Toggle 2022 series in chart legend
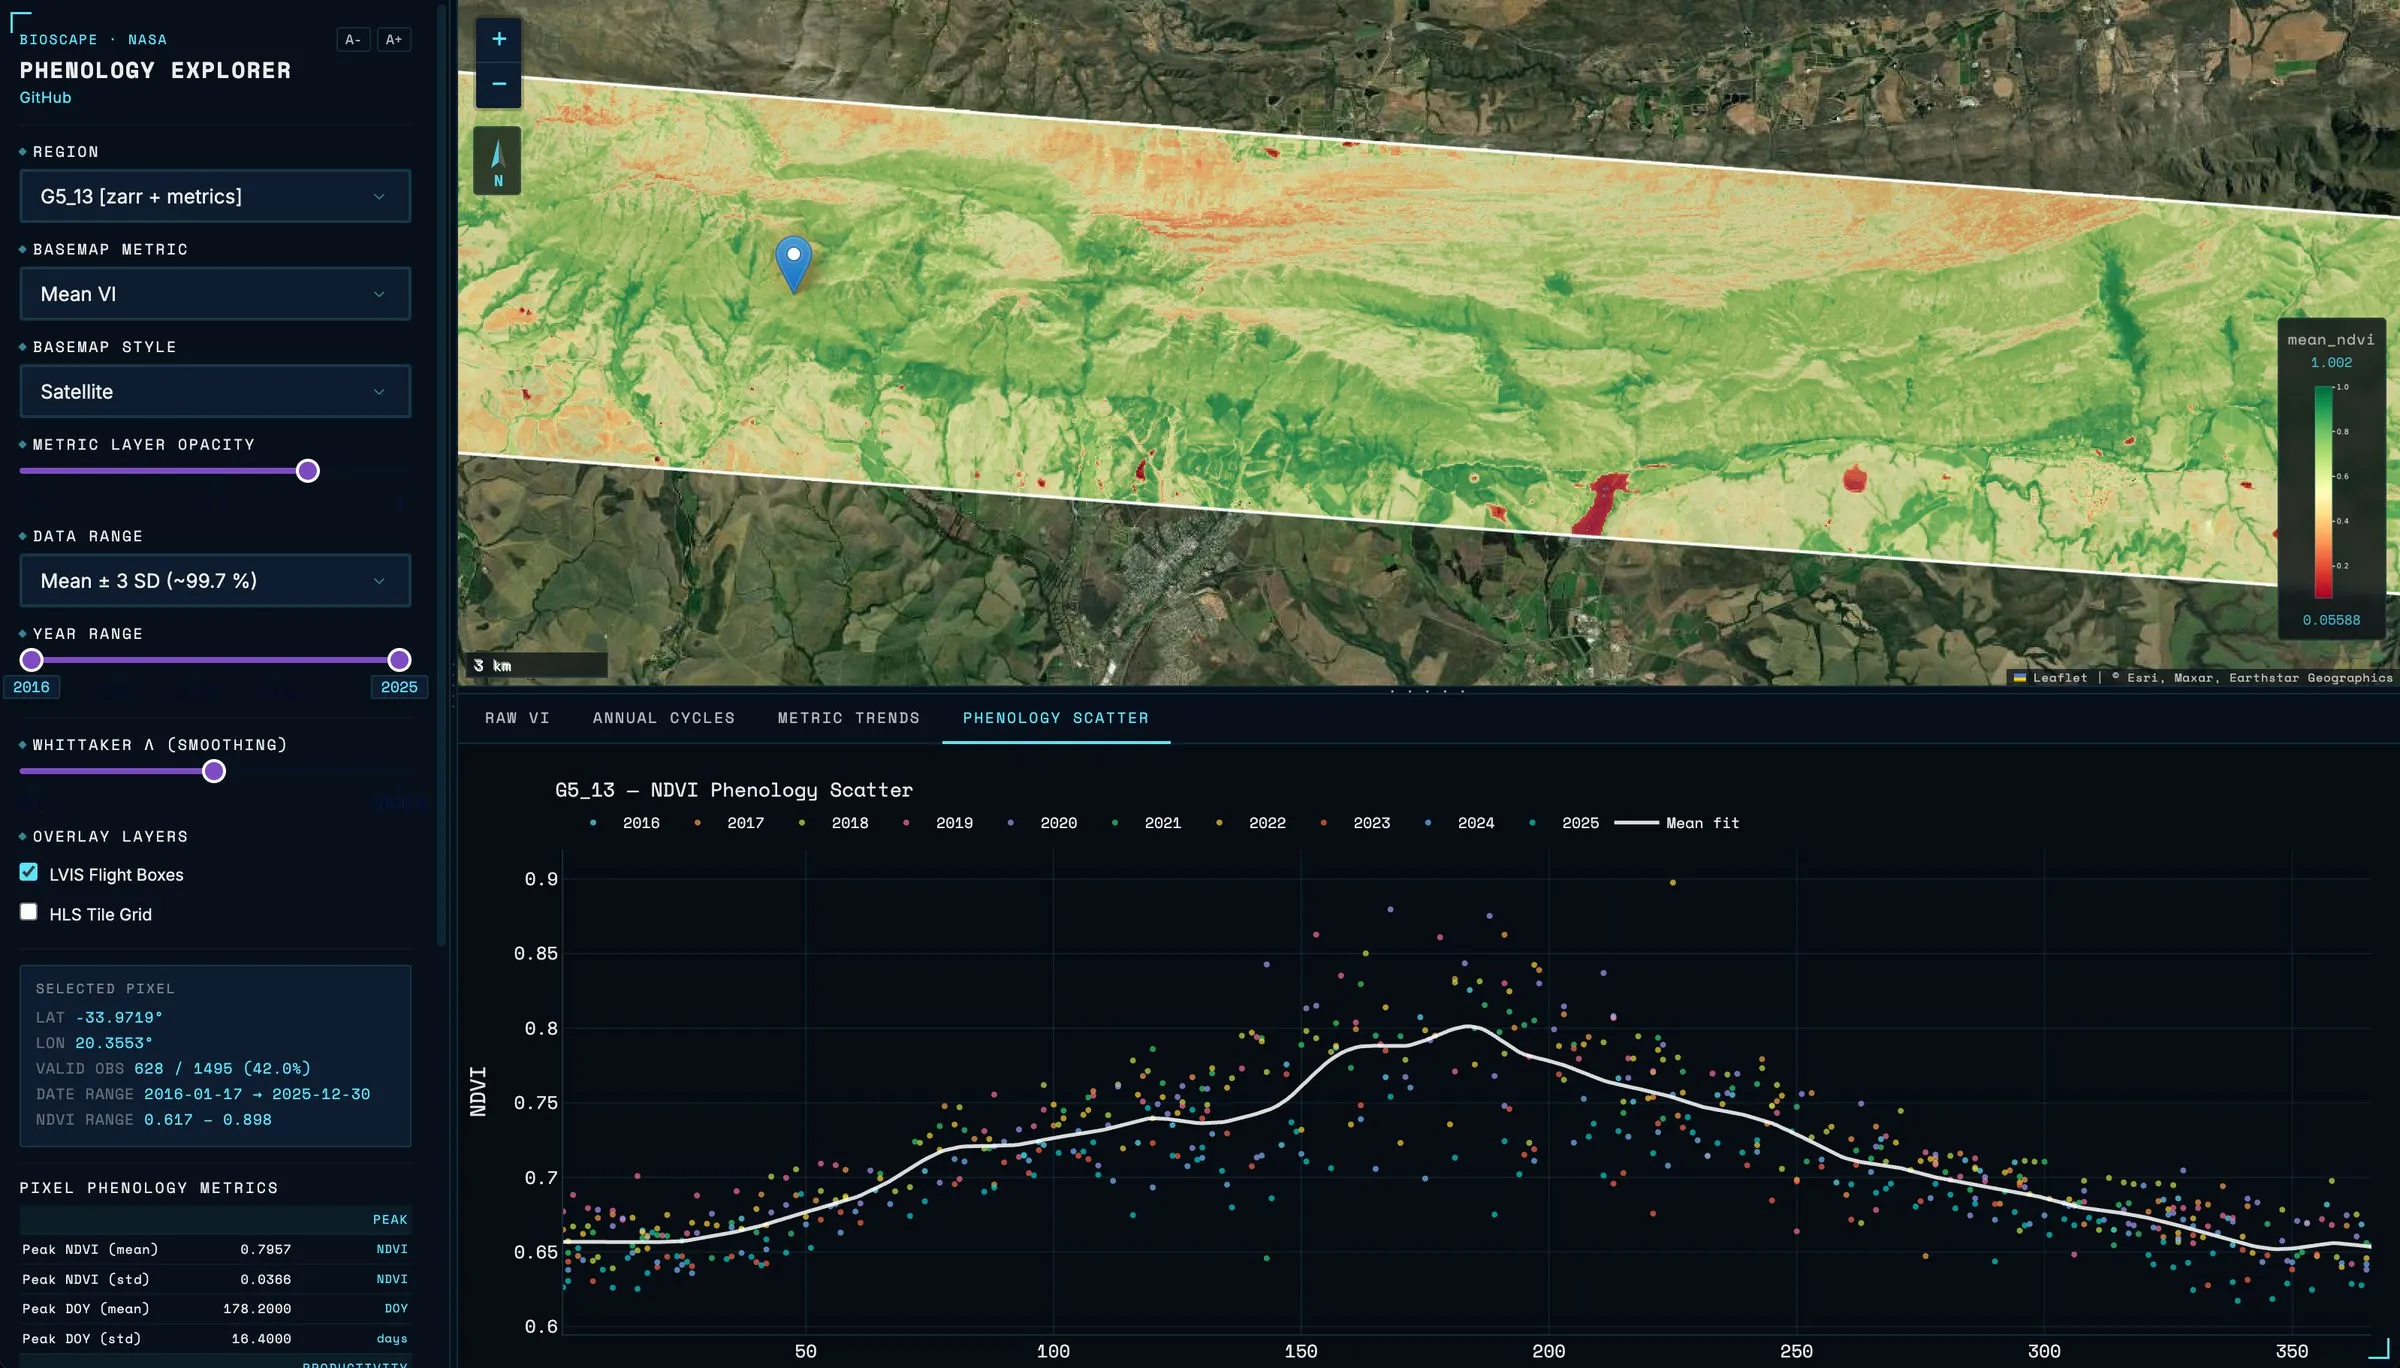 coord(1252,823)
